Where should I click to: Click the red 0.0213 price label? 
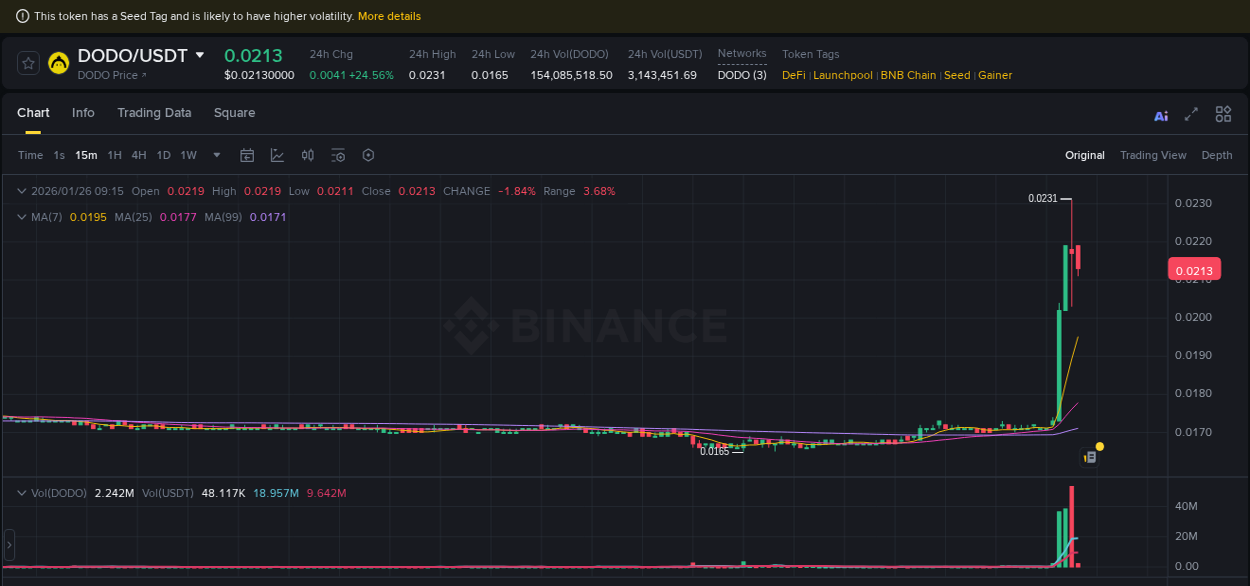click(x=1194, y=269)
